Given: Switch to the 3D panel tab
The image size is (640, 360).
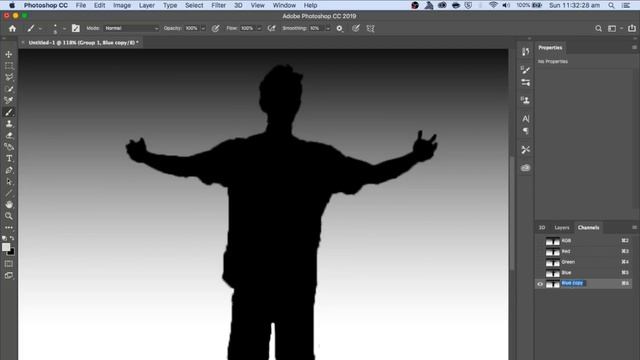Looking at the screenshot, I should point(542,227).
